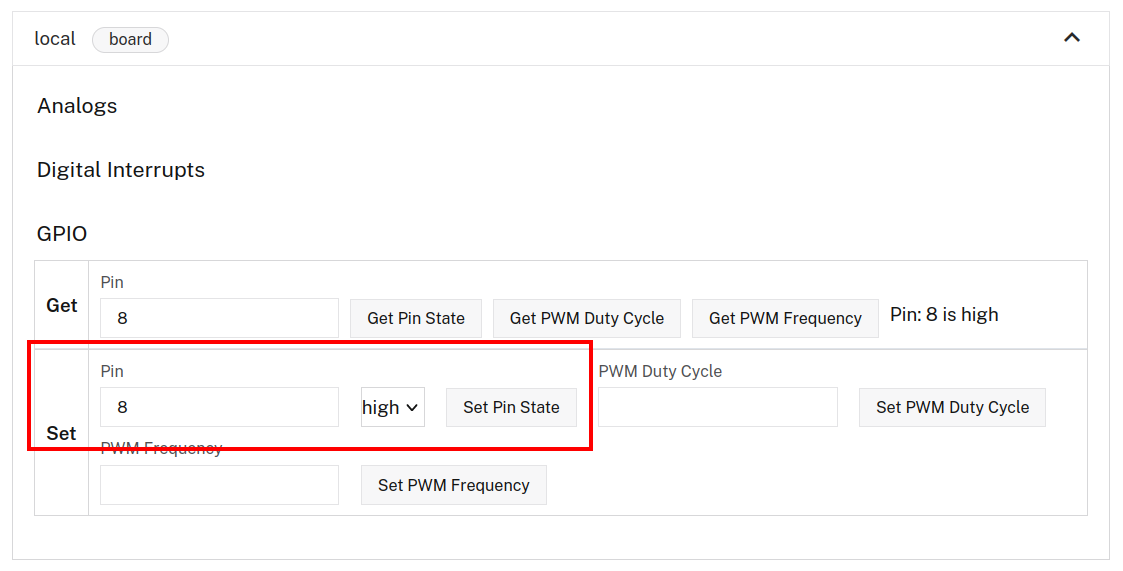Click Get PWM Frequency button
1123x571 pixels.
click(785, 318)
